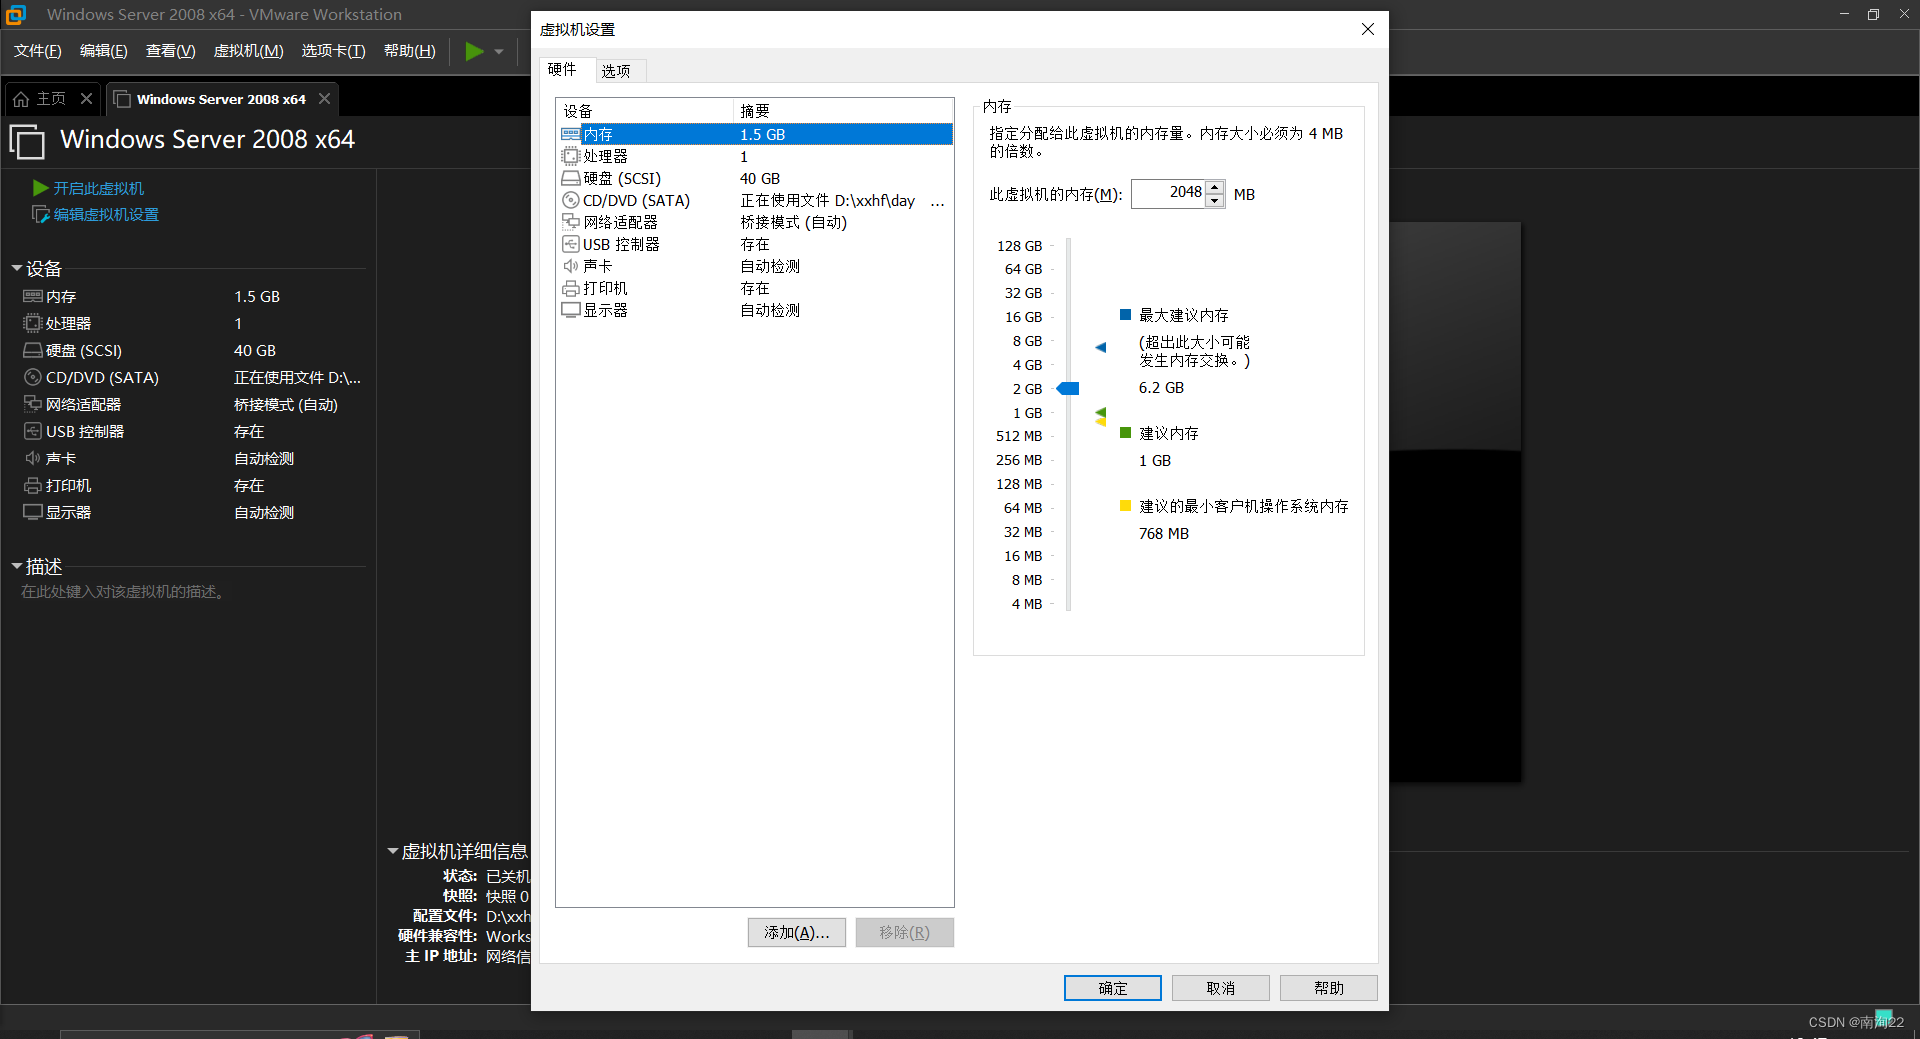Click CD/DVD icon in main window list

(32, 377)
